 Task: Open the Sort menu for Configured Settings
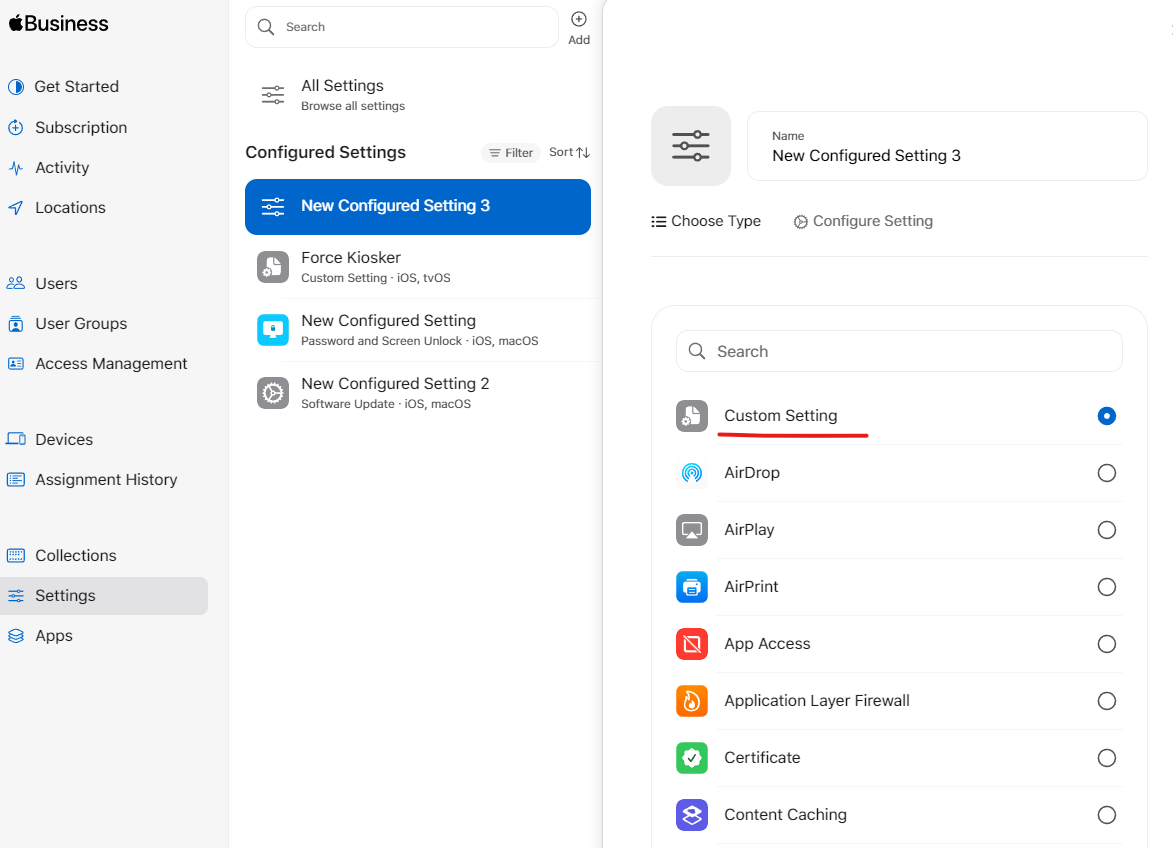569,153
